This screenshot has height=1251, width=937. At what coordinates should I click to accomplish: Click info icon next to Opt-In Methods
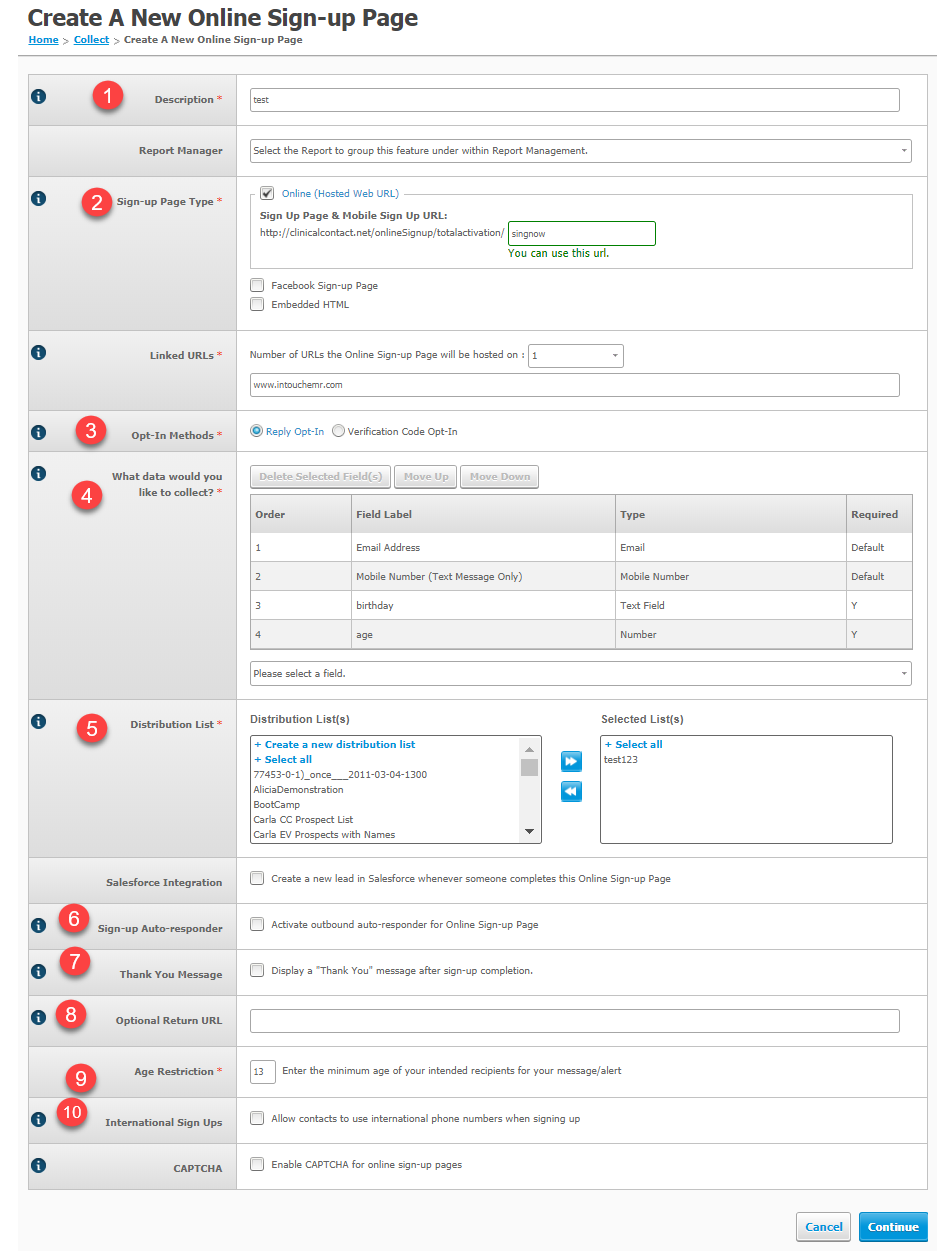tap(39, 433)
